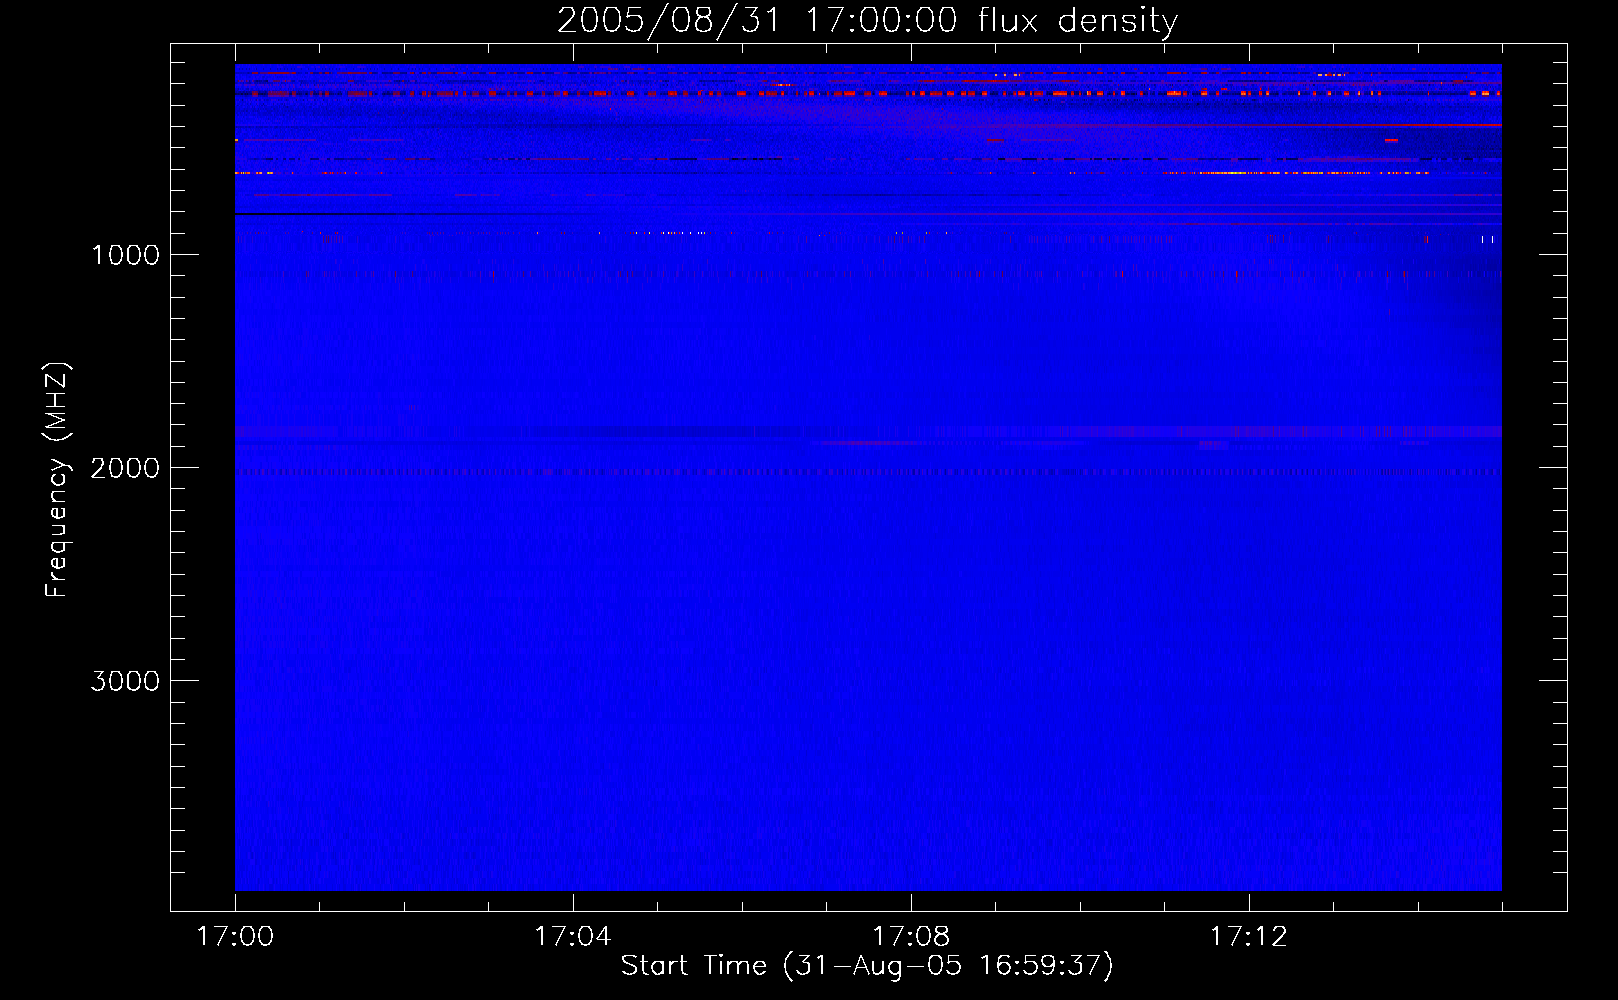Click the 'Frequency (MHZ)' axis label

pyautogui.click(x=57, y=480)
